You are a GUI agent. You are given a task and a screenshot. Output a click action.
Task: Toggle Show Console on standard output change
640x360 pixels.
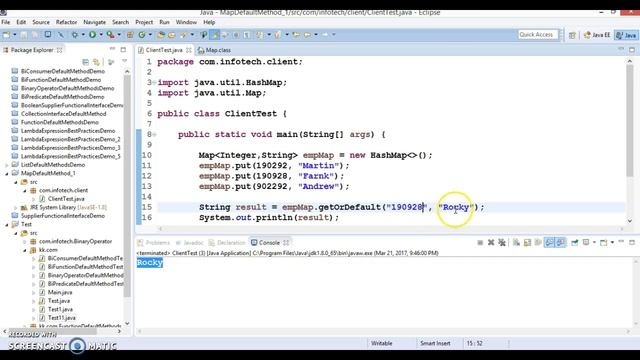click(549, 242)
